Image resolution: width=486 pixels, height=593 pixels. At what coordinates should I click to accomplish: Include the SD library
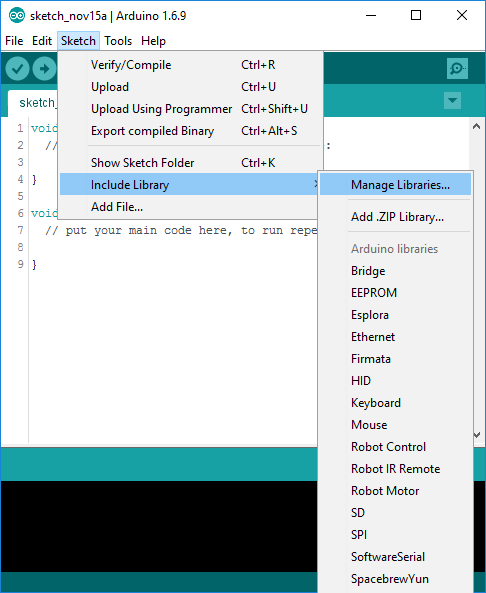395,512
